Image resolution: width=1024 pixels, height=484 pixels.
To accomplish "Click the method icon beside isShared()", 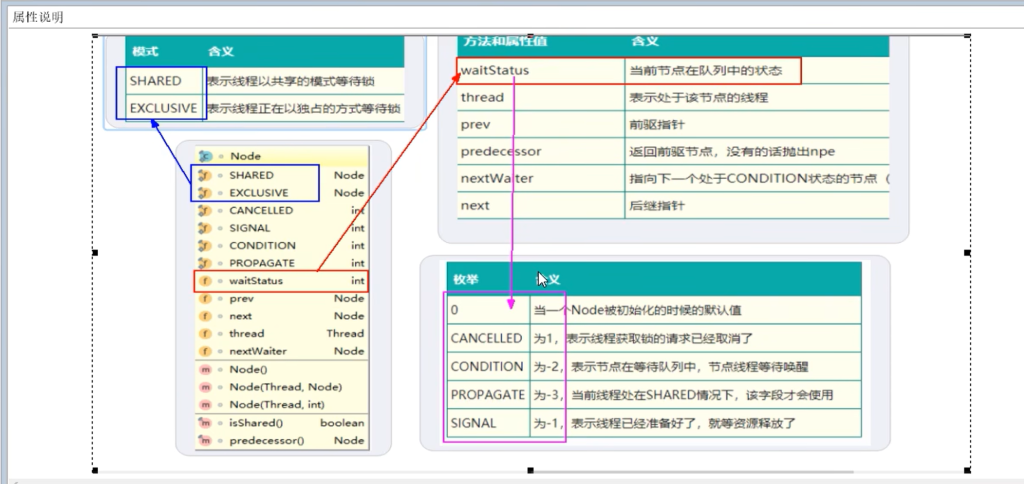I will (x=204, y=423).
